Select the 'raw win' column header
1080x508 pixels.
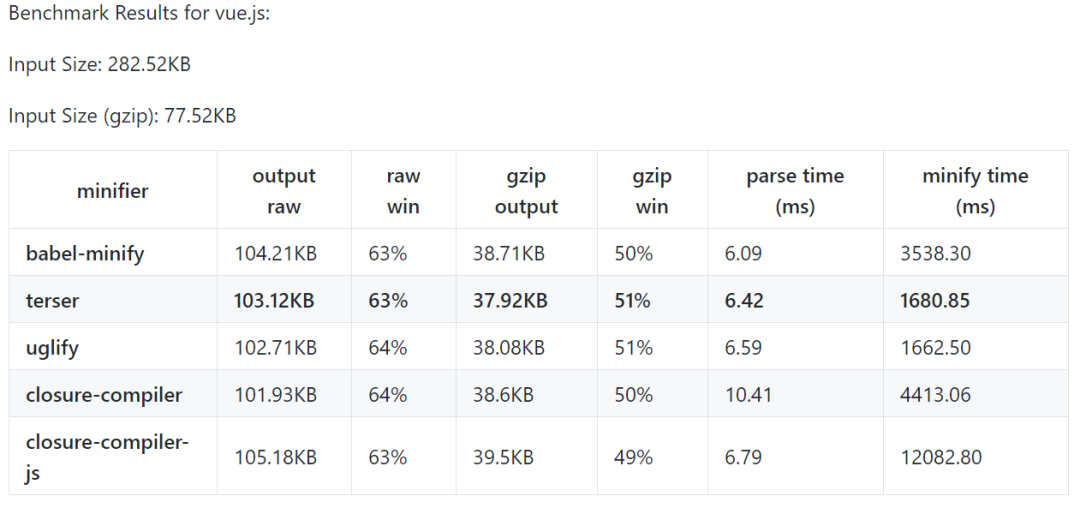coord(403,191)
